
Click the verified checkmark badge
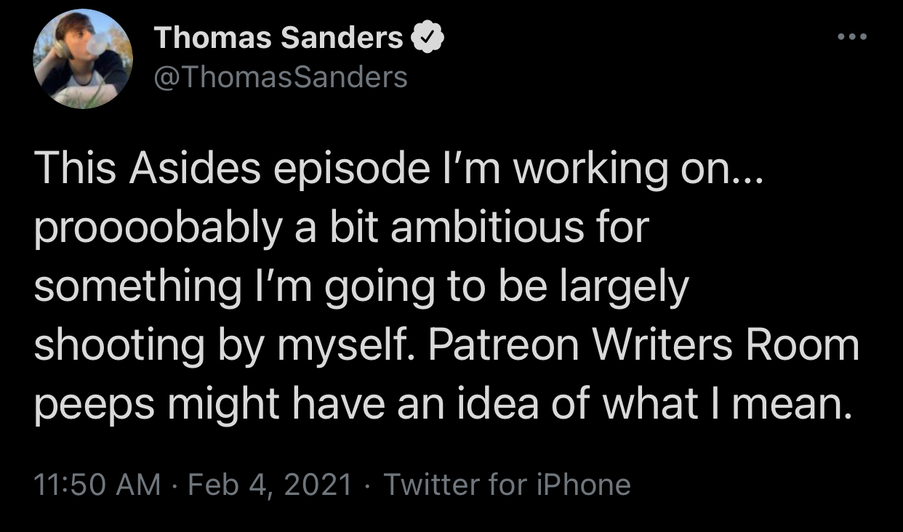pyautogui.click(x=427, y=38)
